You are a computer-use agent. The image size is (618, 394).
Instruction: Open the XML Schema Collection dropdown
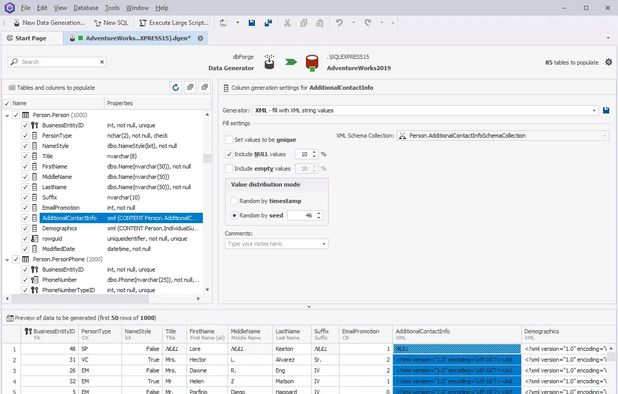604,136
